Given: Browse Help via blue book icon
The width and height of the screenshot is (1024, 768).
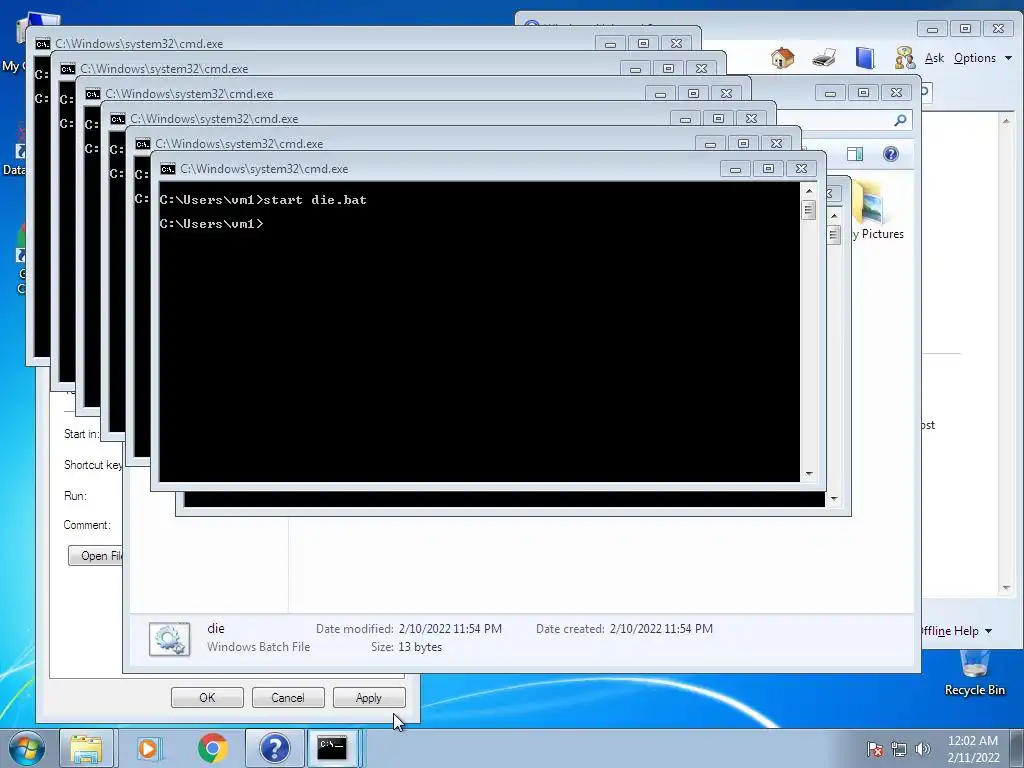Looking at the screenshot, I should point(865,58).
